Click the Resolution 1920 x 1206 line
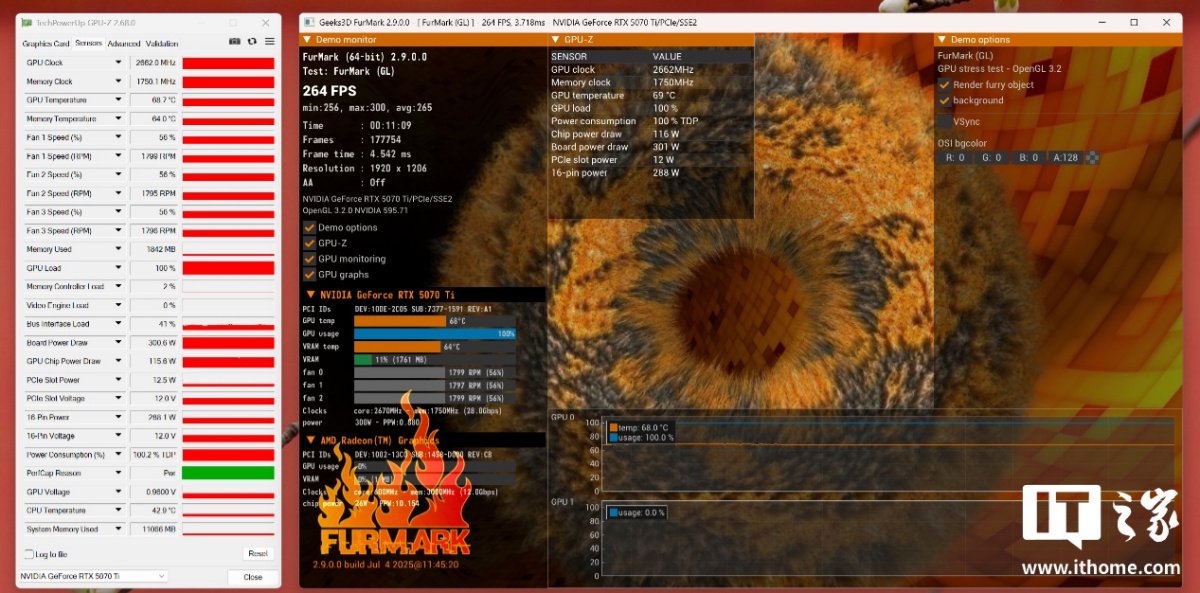 [x=364, y=169]
